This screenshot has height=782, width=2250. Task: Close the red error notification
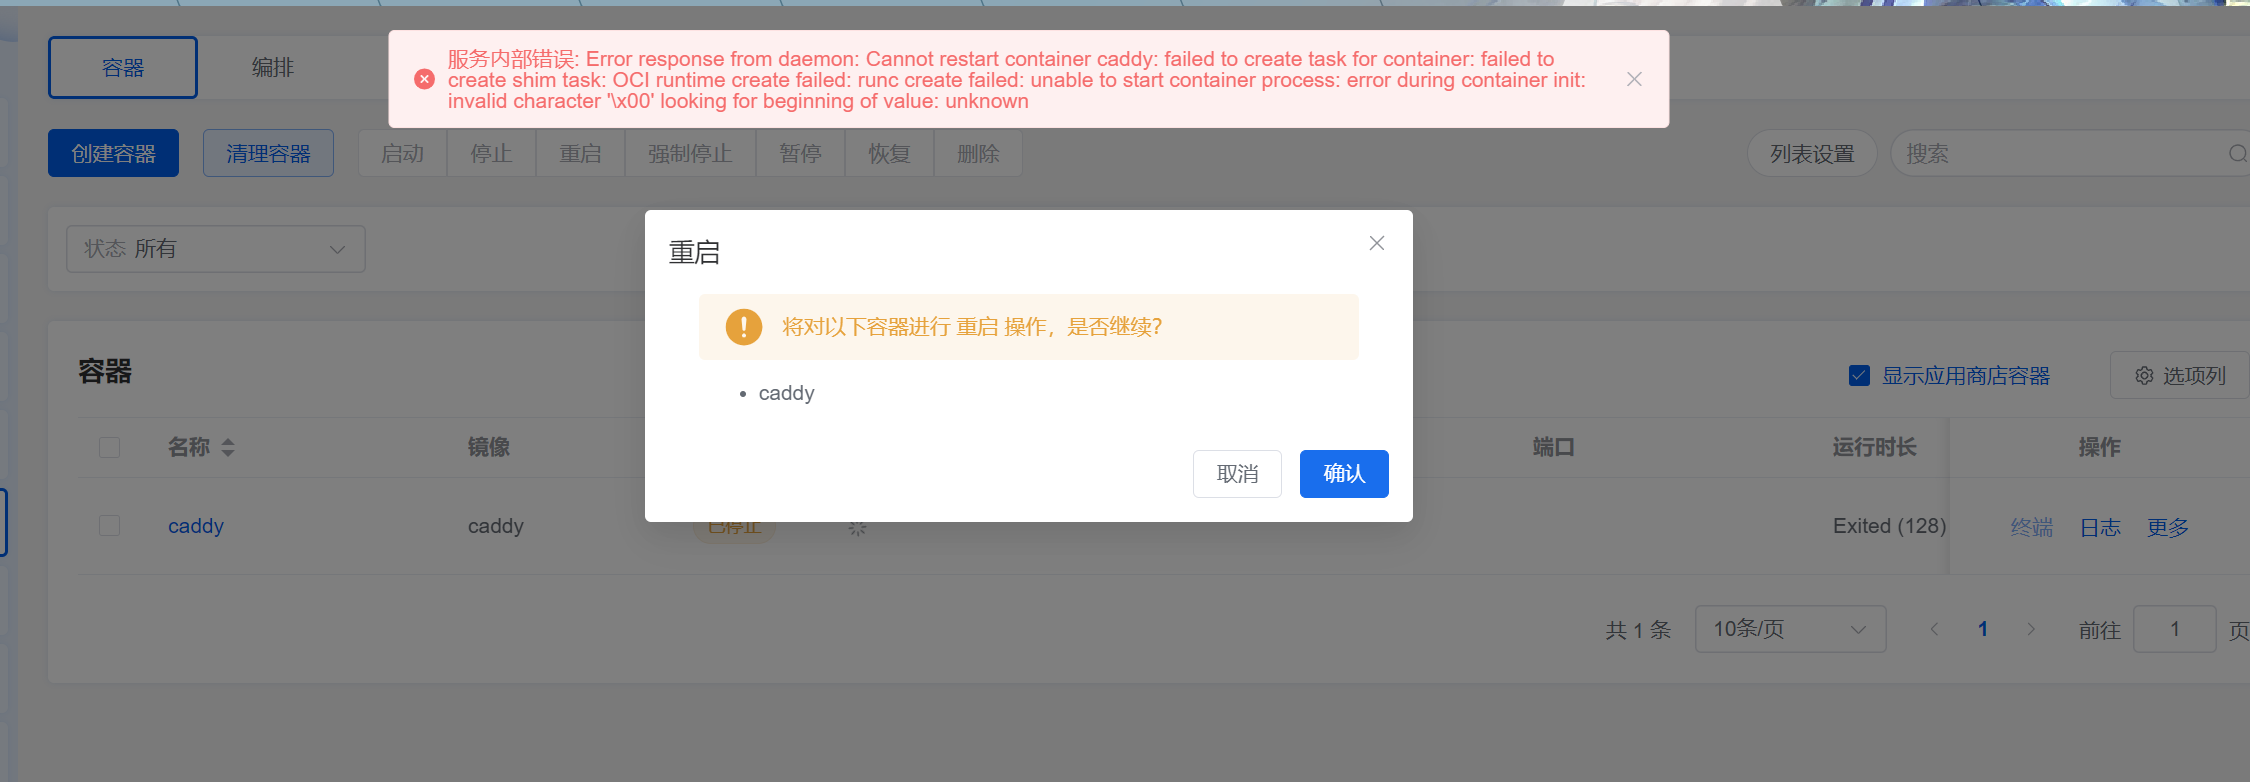click(x=1634, y=79)
